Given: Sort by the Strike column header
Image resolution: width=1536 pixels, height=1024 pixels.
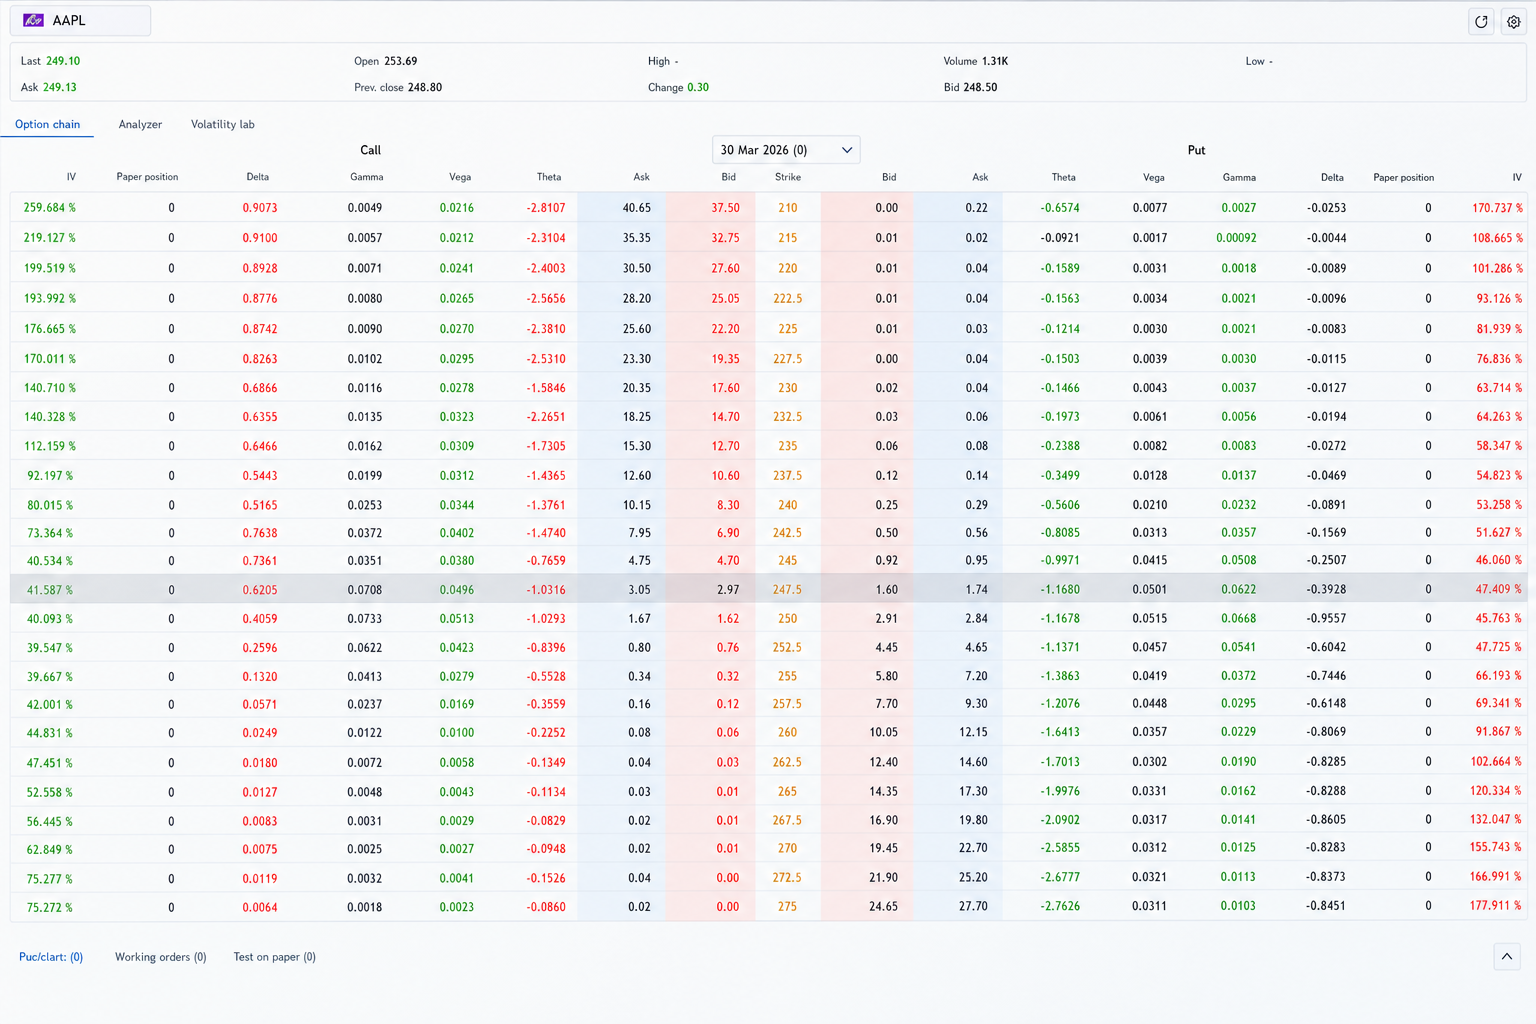Looking at the screenshot, I should coord(788,177).
